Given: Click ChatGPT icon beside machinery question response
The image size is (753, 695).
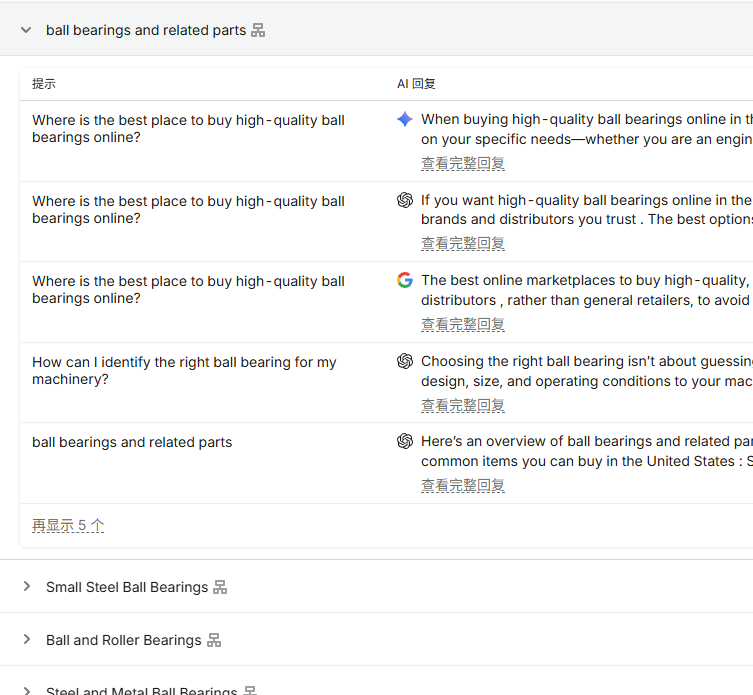Looking at the screenshot, I should pyautogui.click(x=405, y=361).
